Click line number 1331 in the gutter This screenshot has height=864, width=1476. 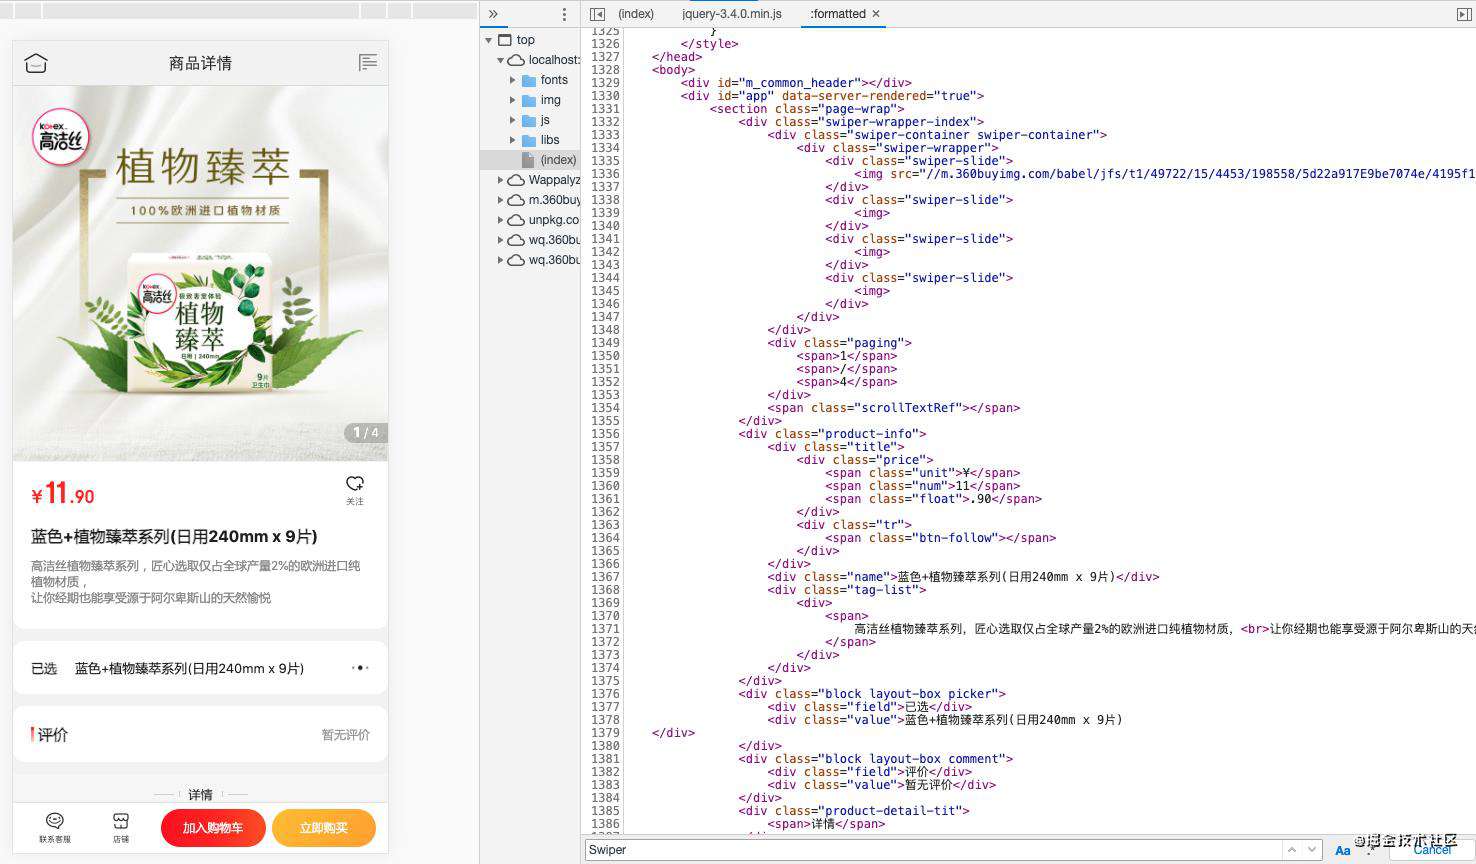605,109
